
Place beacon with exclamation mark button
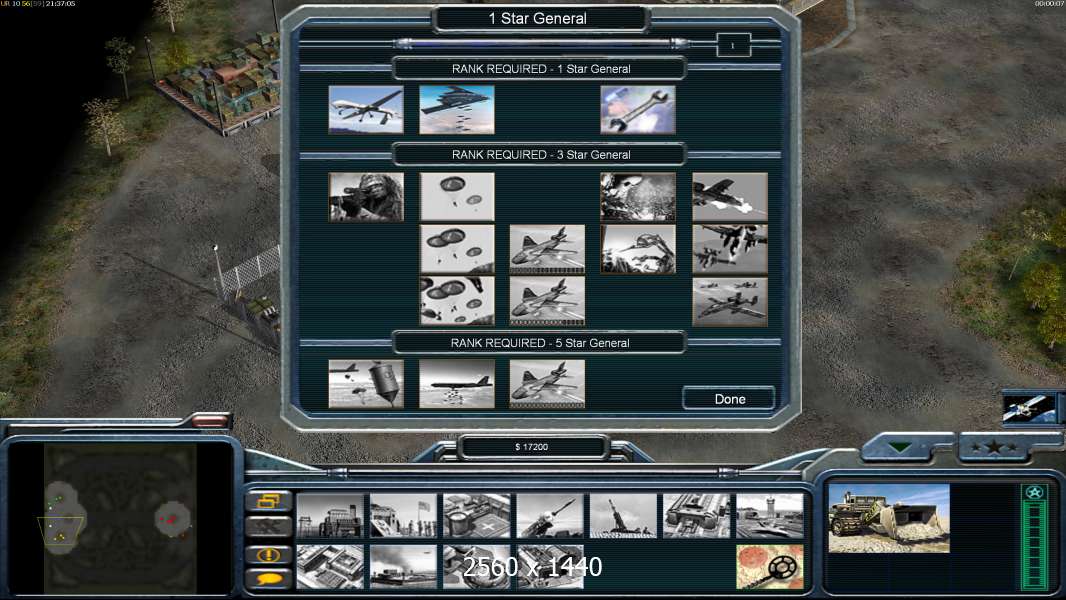tap(269, 554)
